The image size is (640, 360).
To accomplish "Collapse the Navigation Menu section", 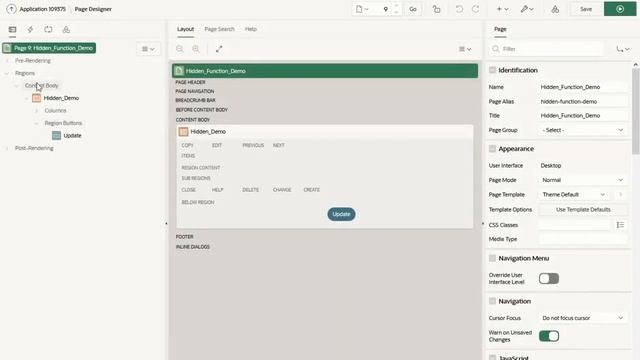I will [492, 258].
